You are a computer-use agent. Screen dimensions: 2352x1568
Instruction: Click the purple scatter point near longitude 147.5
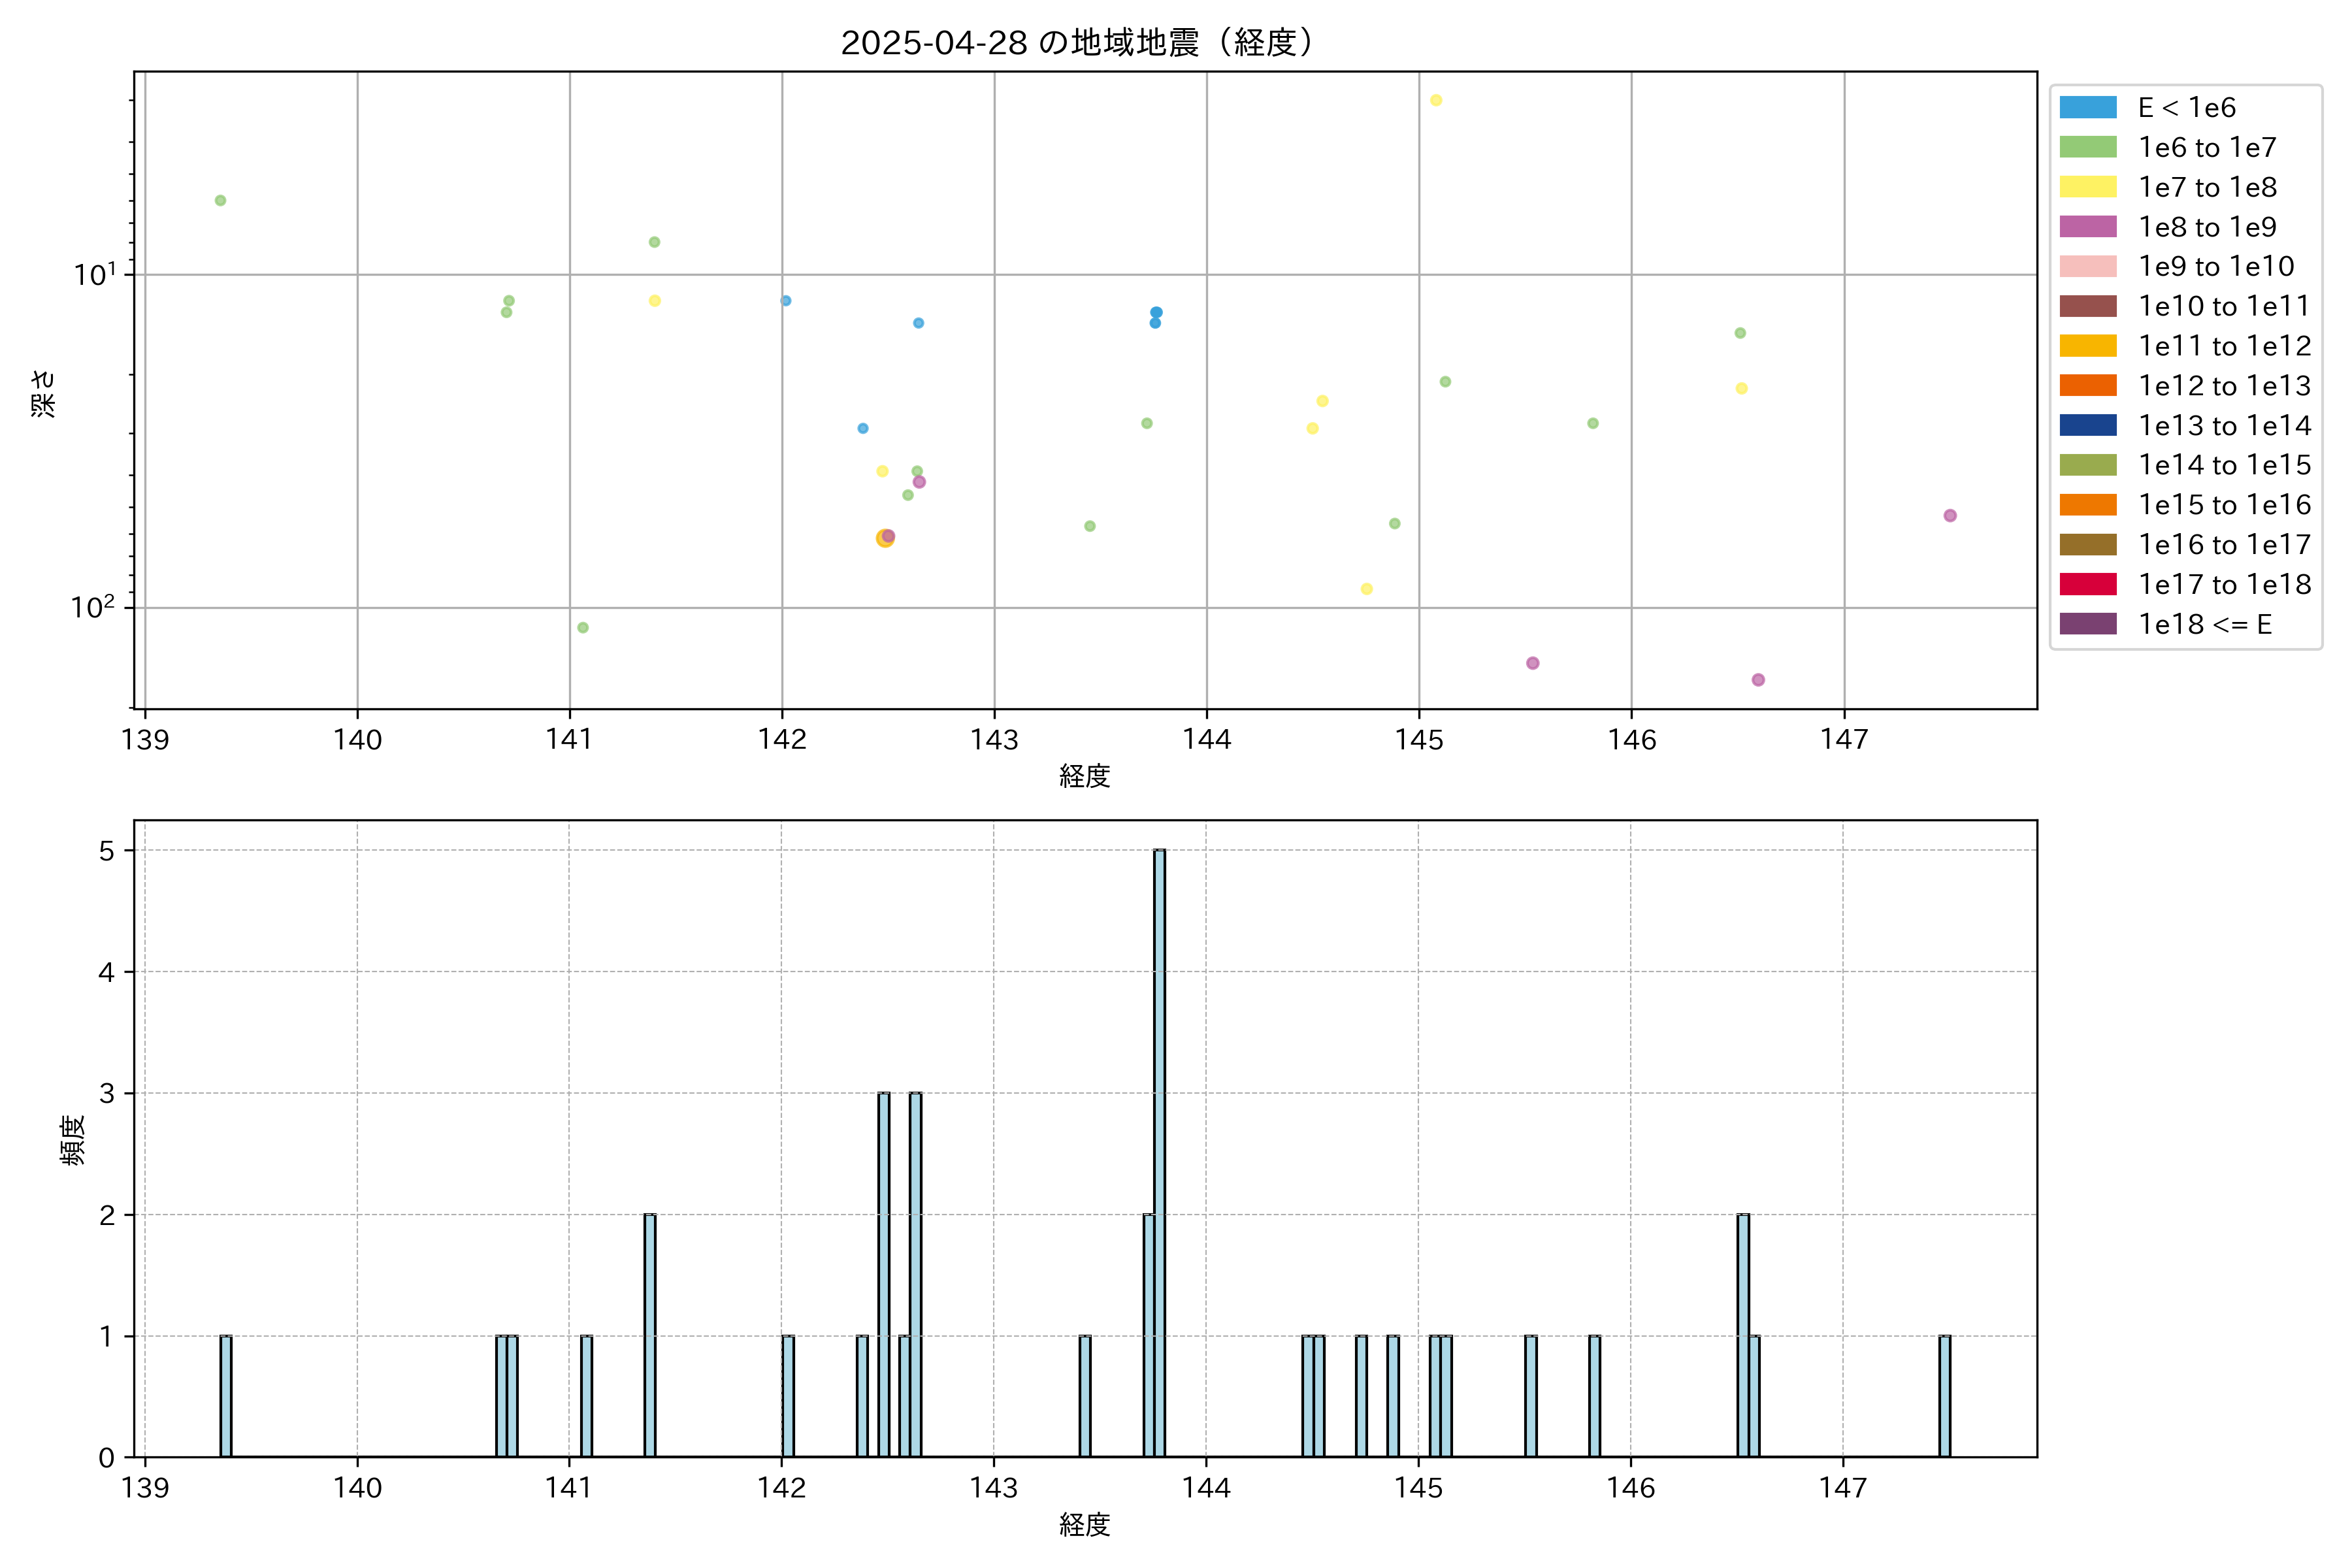[1950, 516]
